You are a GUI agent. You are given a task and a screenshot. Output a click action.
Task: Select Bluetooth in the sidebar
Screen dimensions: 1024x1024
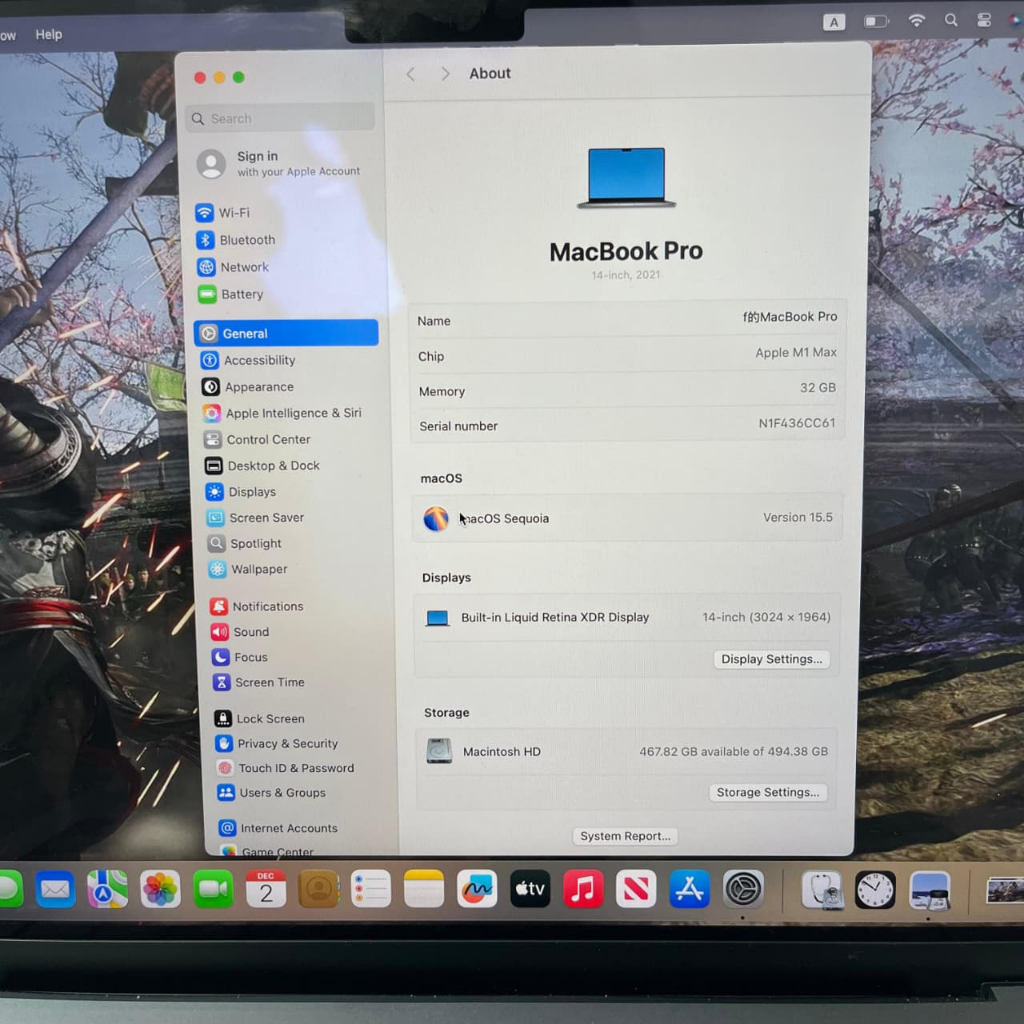click(x=246, y=240)
